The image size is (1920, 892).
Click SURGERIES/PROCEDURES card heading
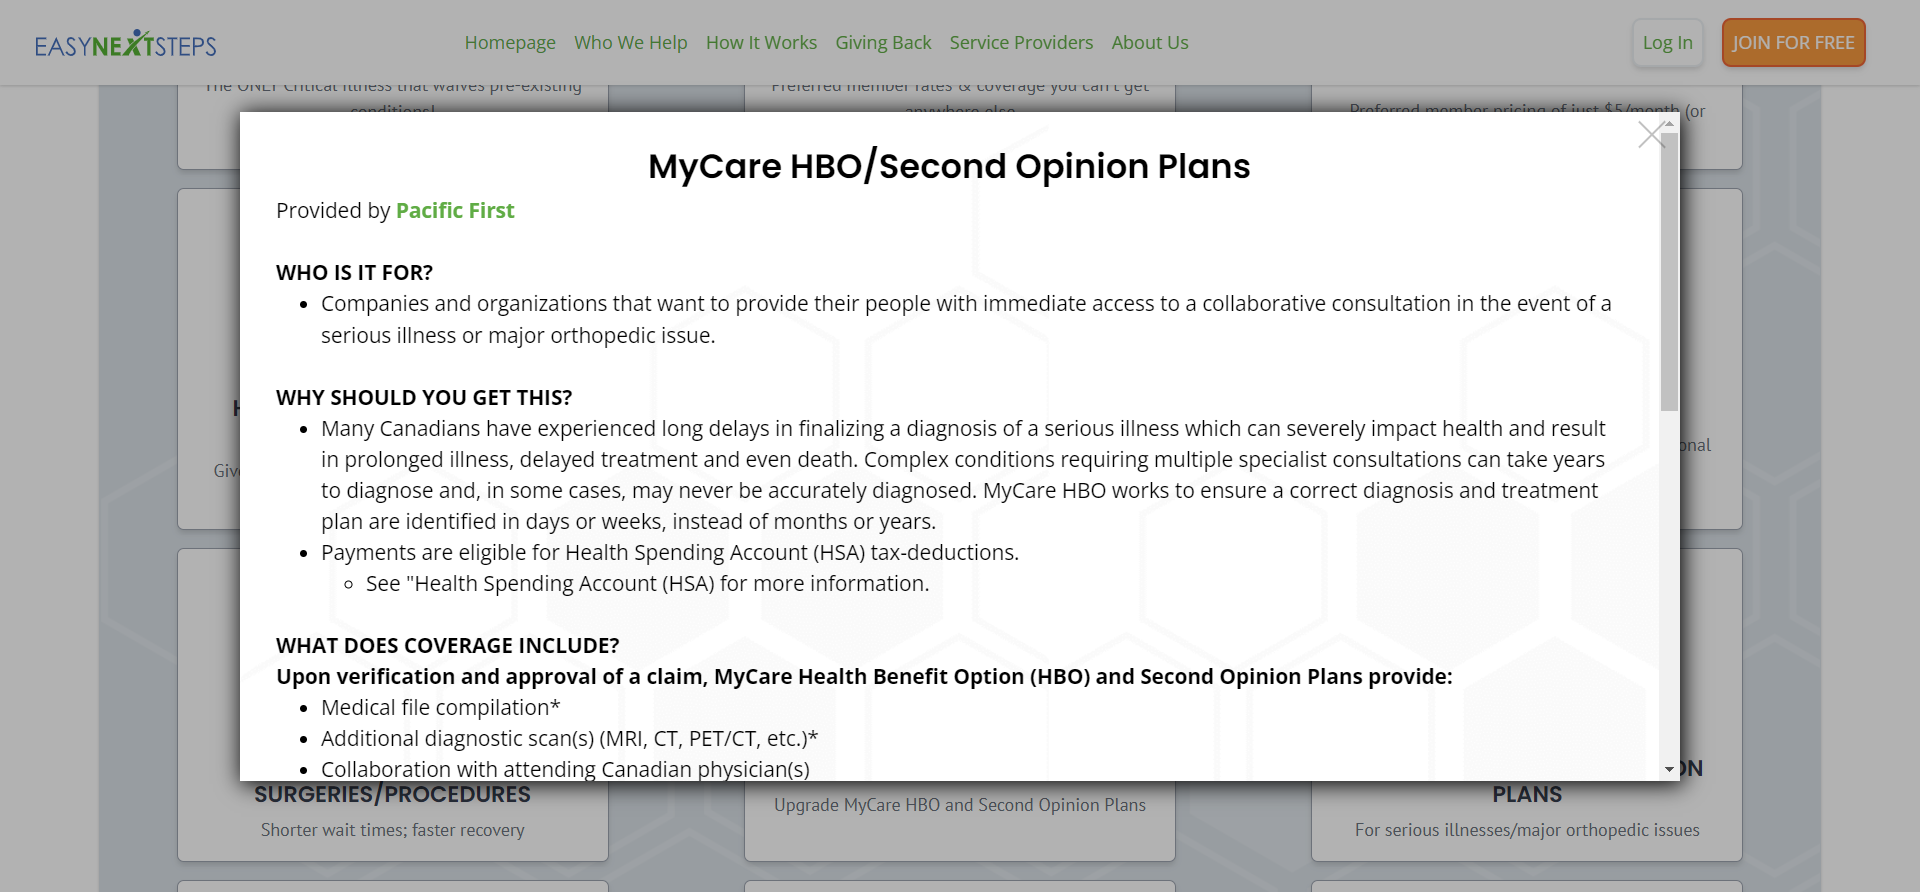coord(393,795)
